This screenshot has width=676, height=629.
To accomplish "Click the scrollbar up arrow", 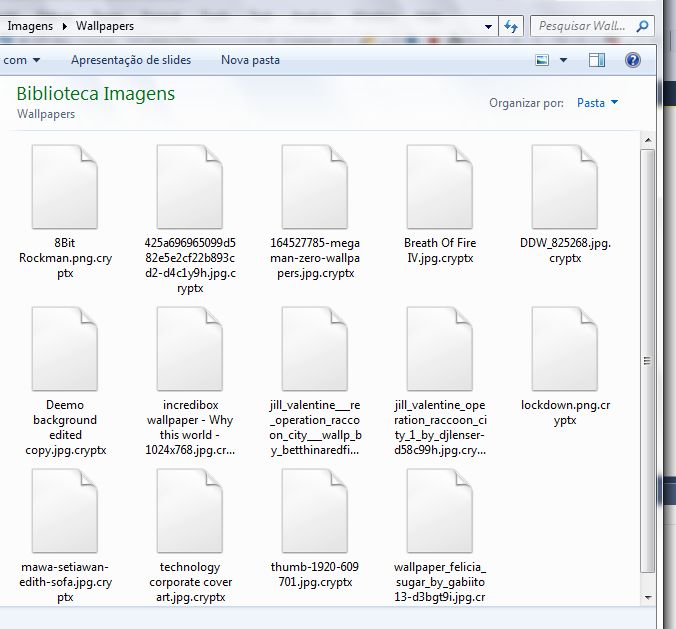I will 648,140.
